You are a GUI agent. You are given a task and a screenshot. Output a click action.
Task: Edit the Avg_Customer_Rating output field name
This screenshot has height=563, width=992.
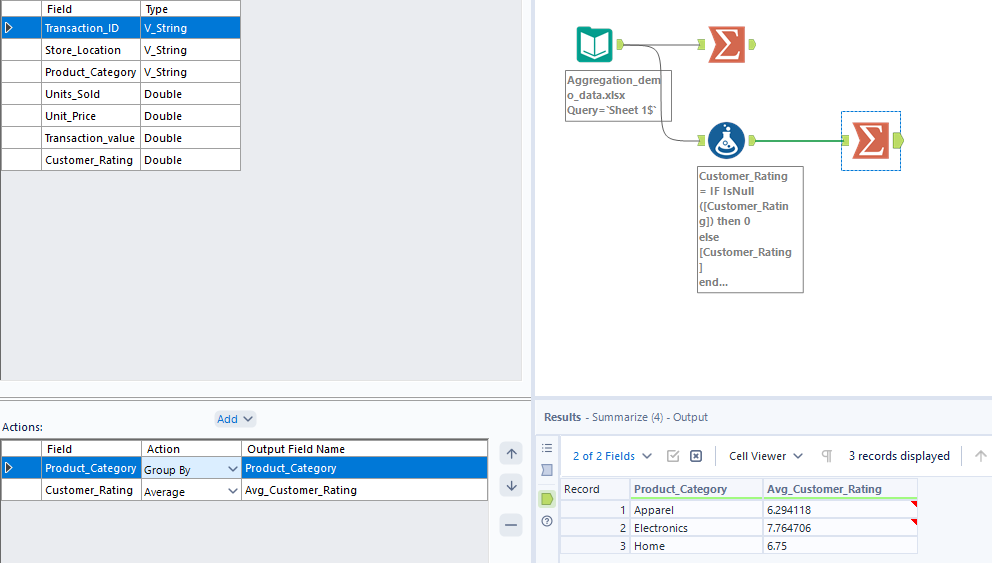point(363,490)
